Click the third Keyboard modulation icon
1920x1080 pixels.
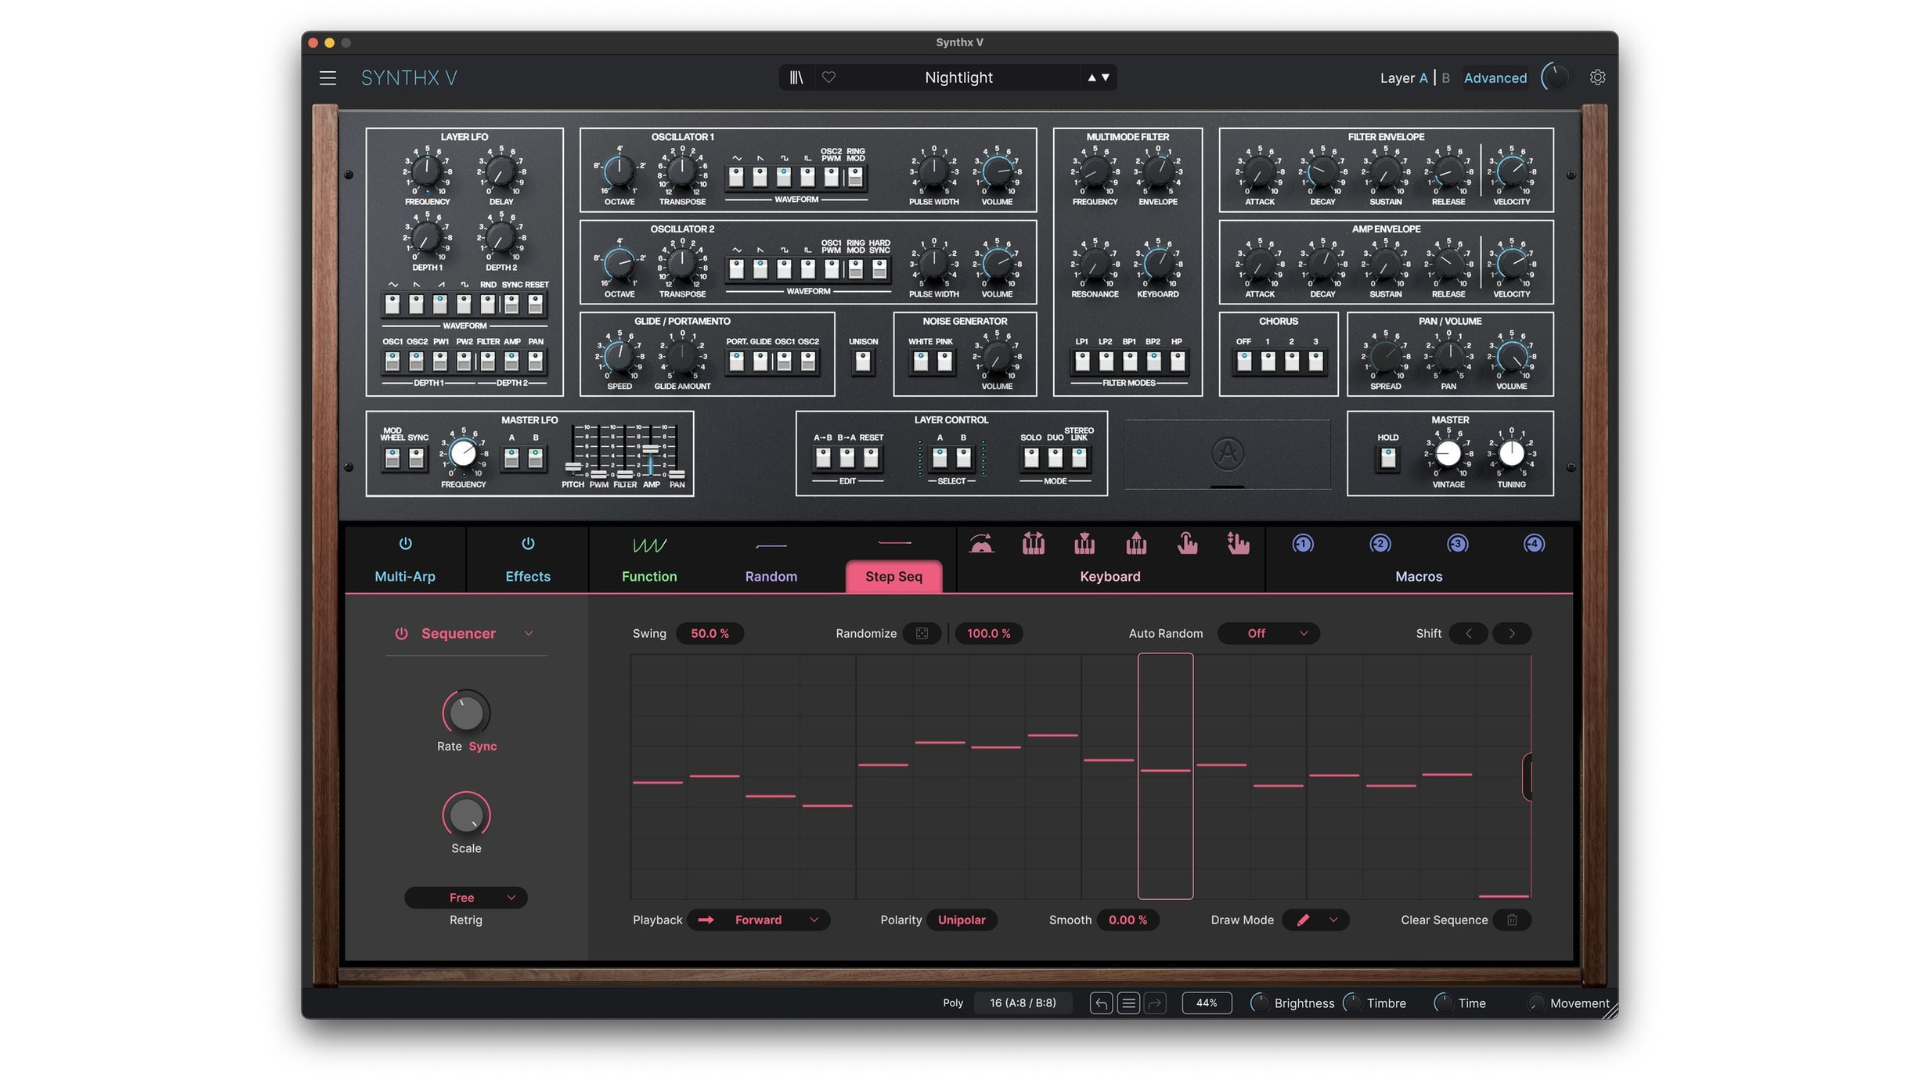1085,544
